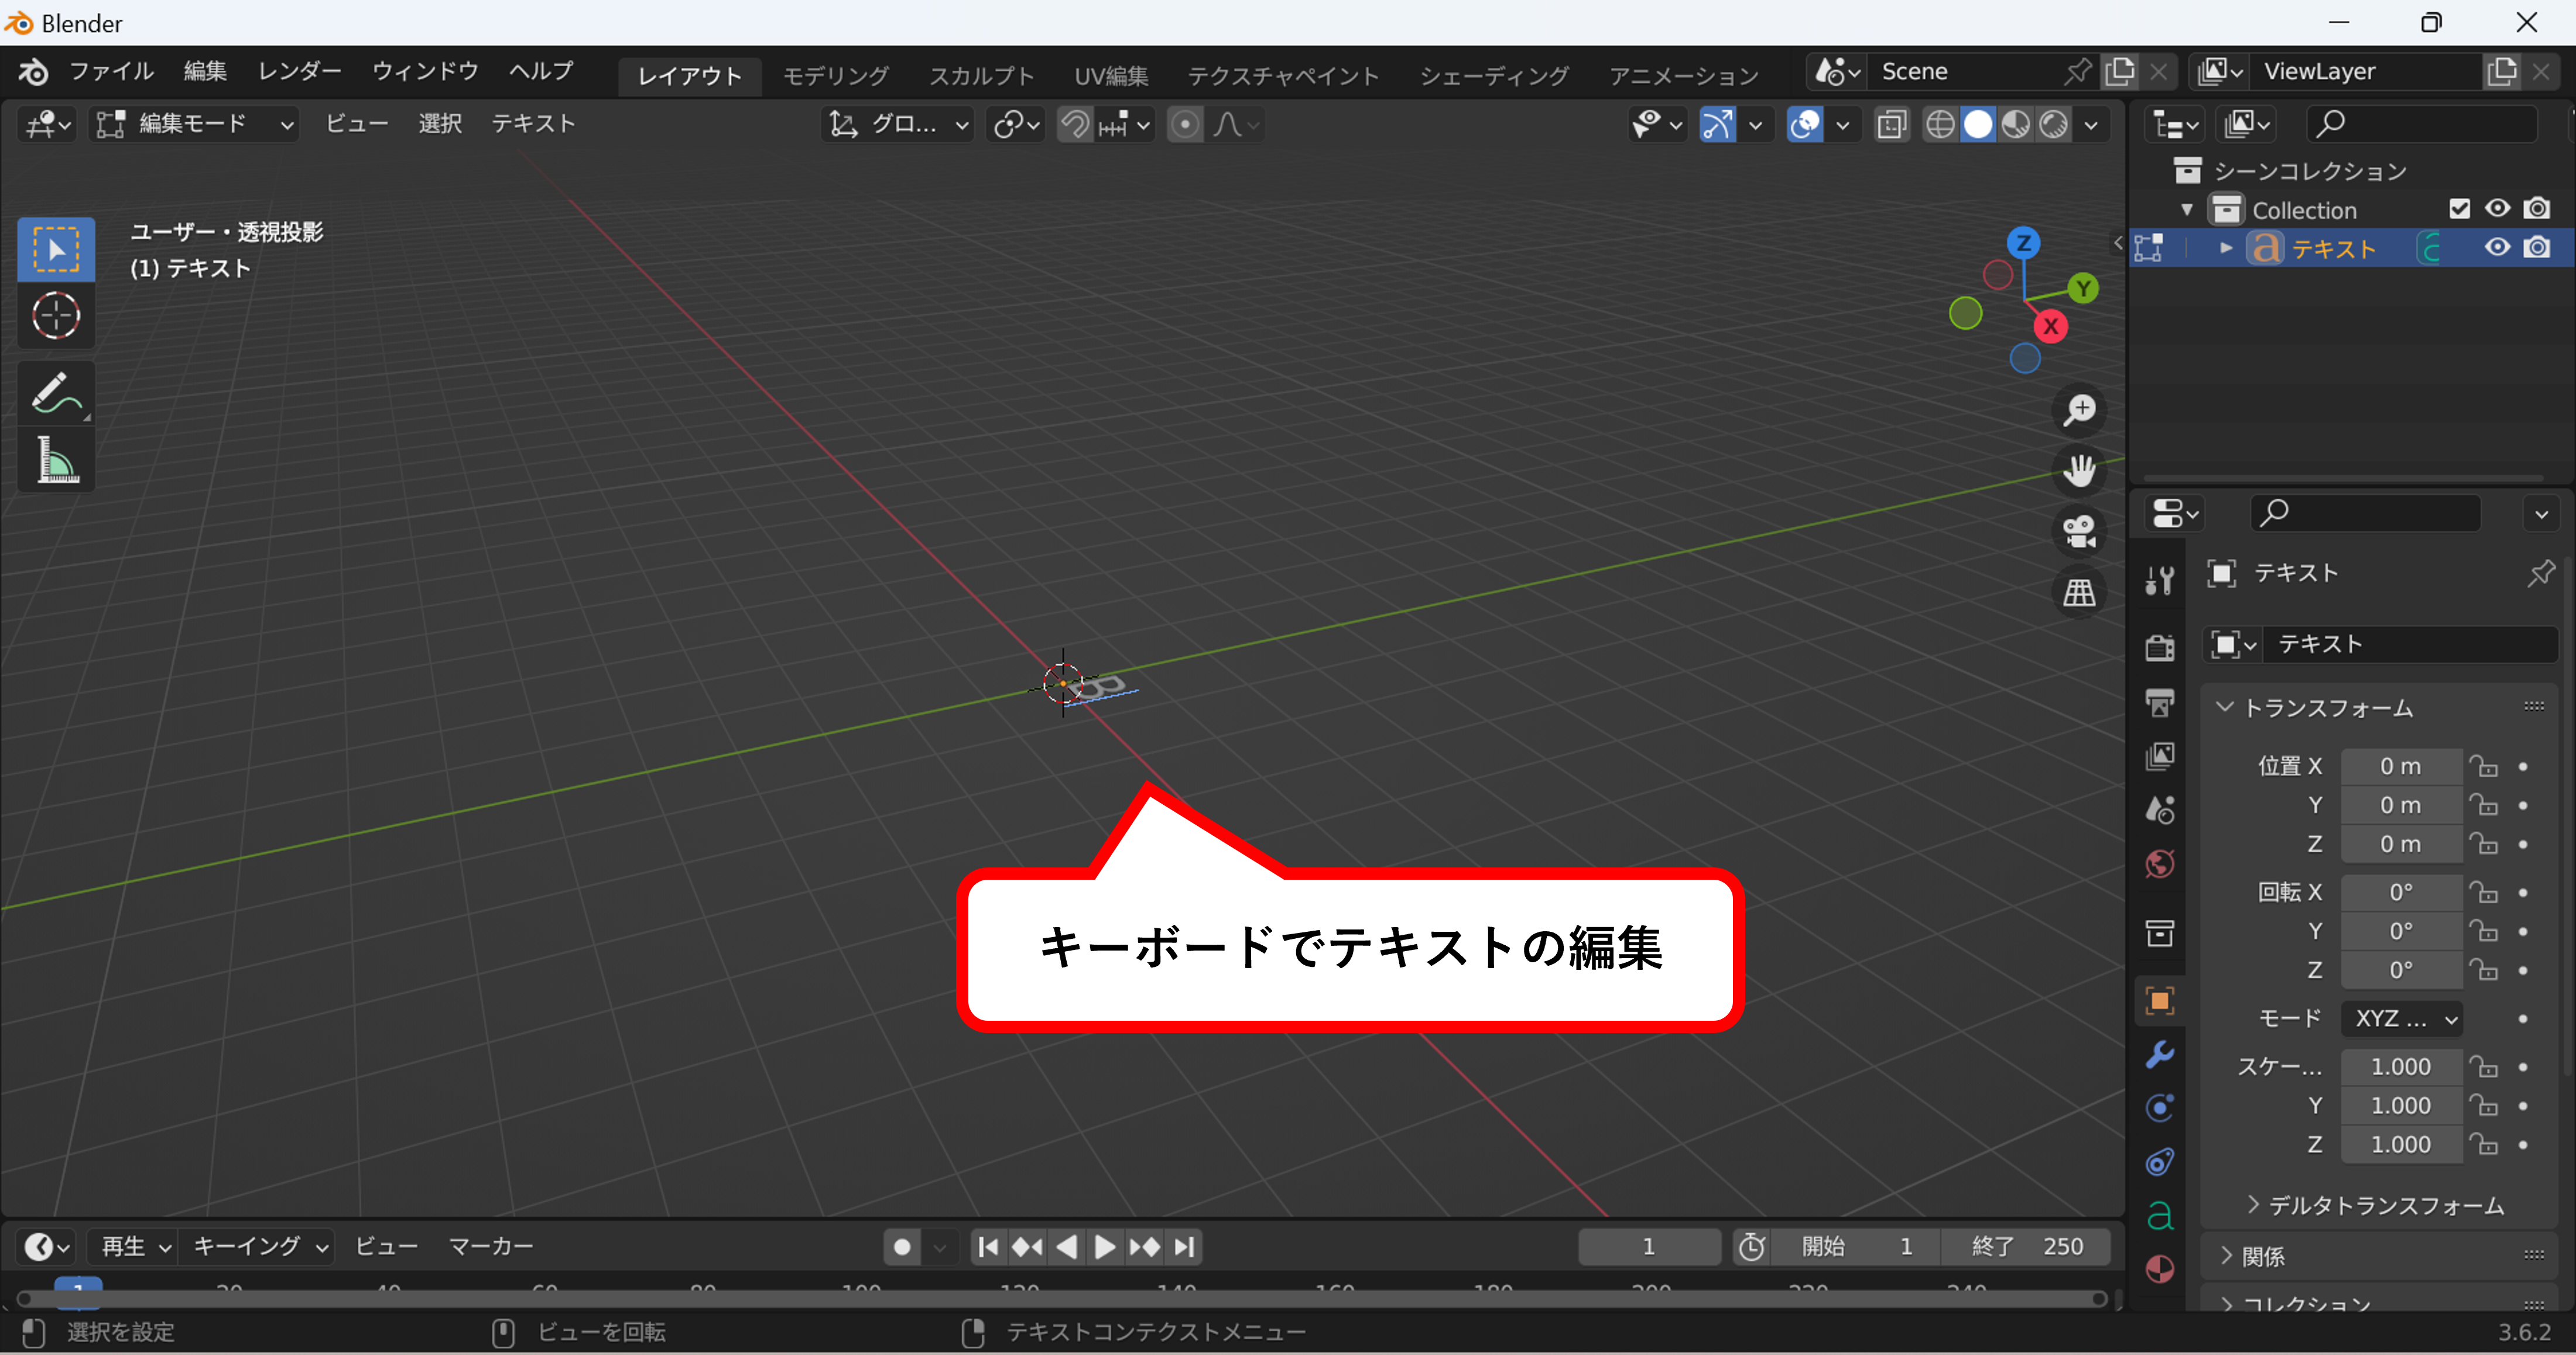Screen dimensions: 2576x1355
Task: Toggle the Collection enable checkbox
Action: pos(2460,209)
